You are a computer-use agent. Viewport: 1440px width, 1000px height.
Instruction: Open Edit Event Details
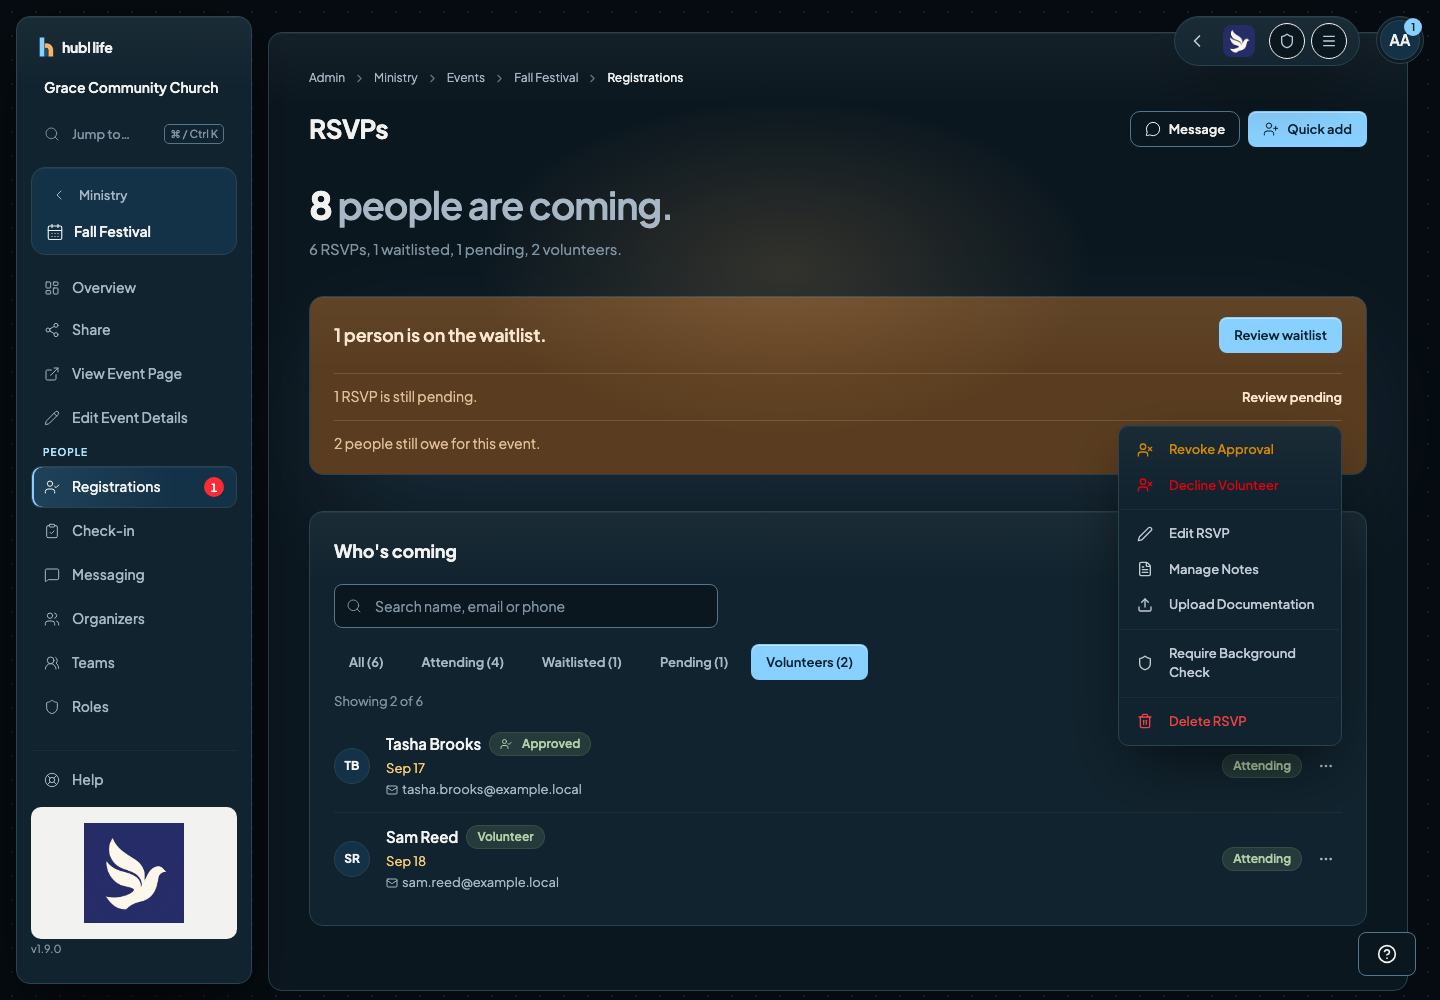click(134, 418)
